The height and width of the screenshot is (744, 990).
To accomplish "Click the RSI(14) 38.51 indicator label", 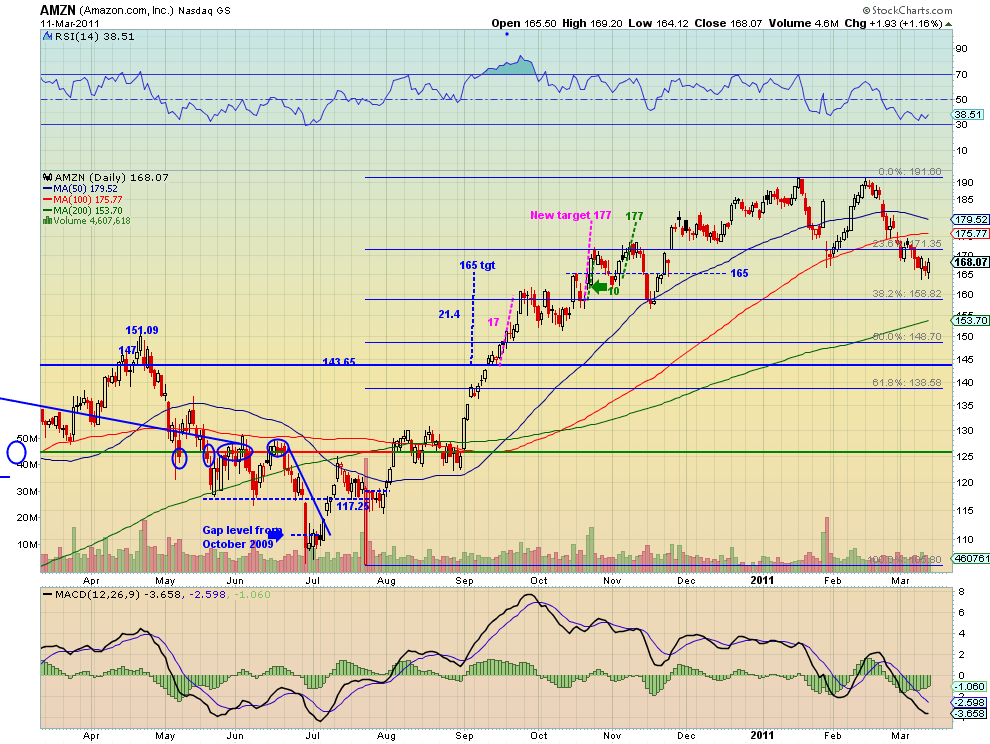I will pyautogui.click(x=94, y=37).
